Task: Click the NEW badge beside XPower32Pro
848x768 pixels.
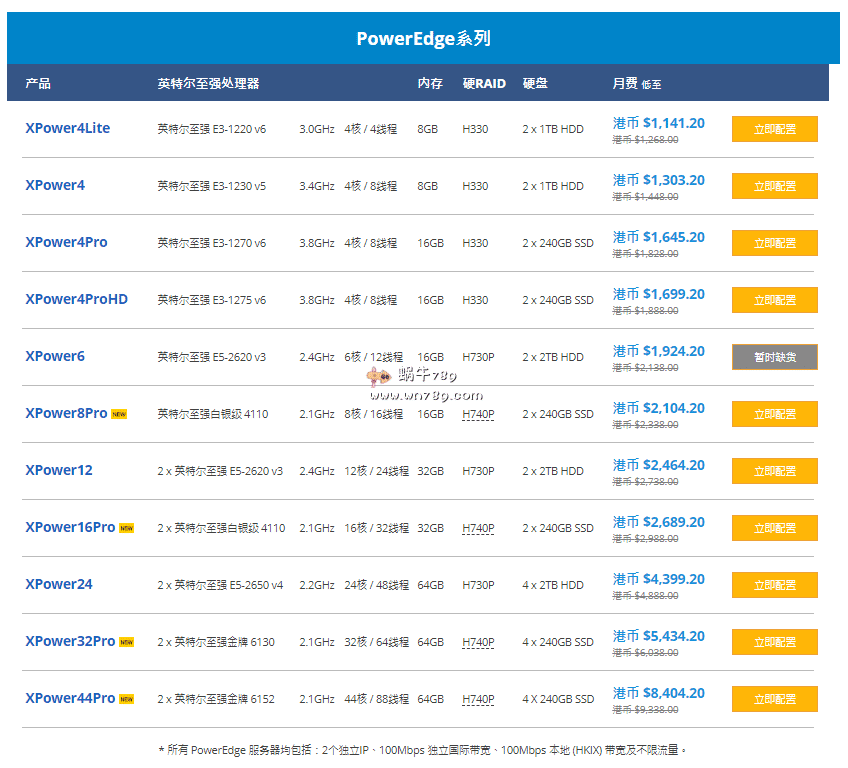Action: tap(126, 642)
